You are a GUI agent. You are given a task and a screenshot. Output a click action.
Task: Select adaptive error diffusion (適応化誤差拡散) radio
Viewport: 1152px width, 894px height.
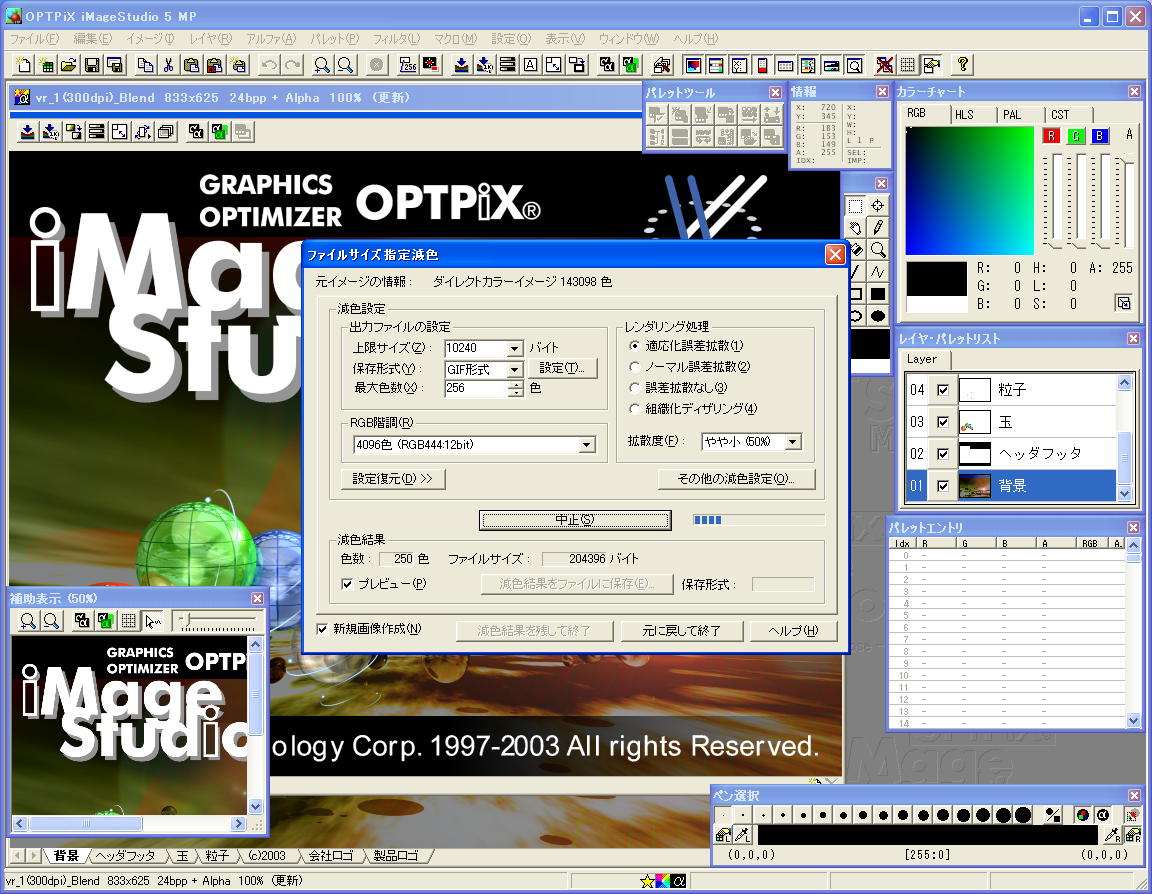tap(635, 346)
